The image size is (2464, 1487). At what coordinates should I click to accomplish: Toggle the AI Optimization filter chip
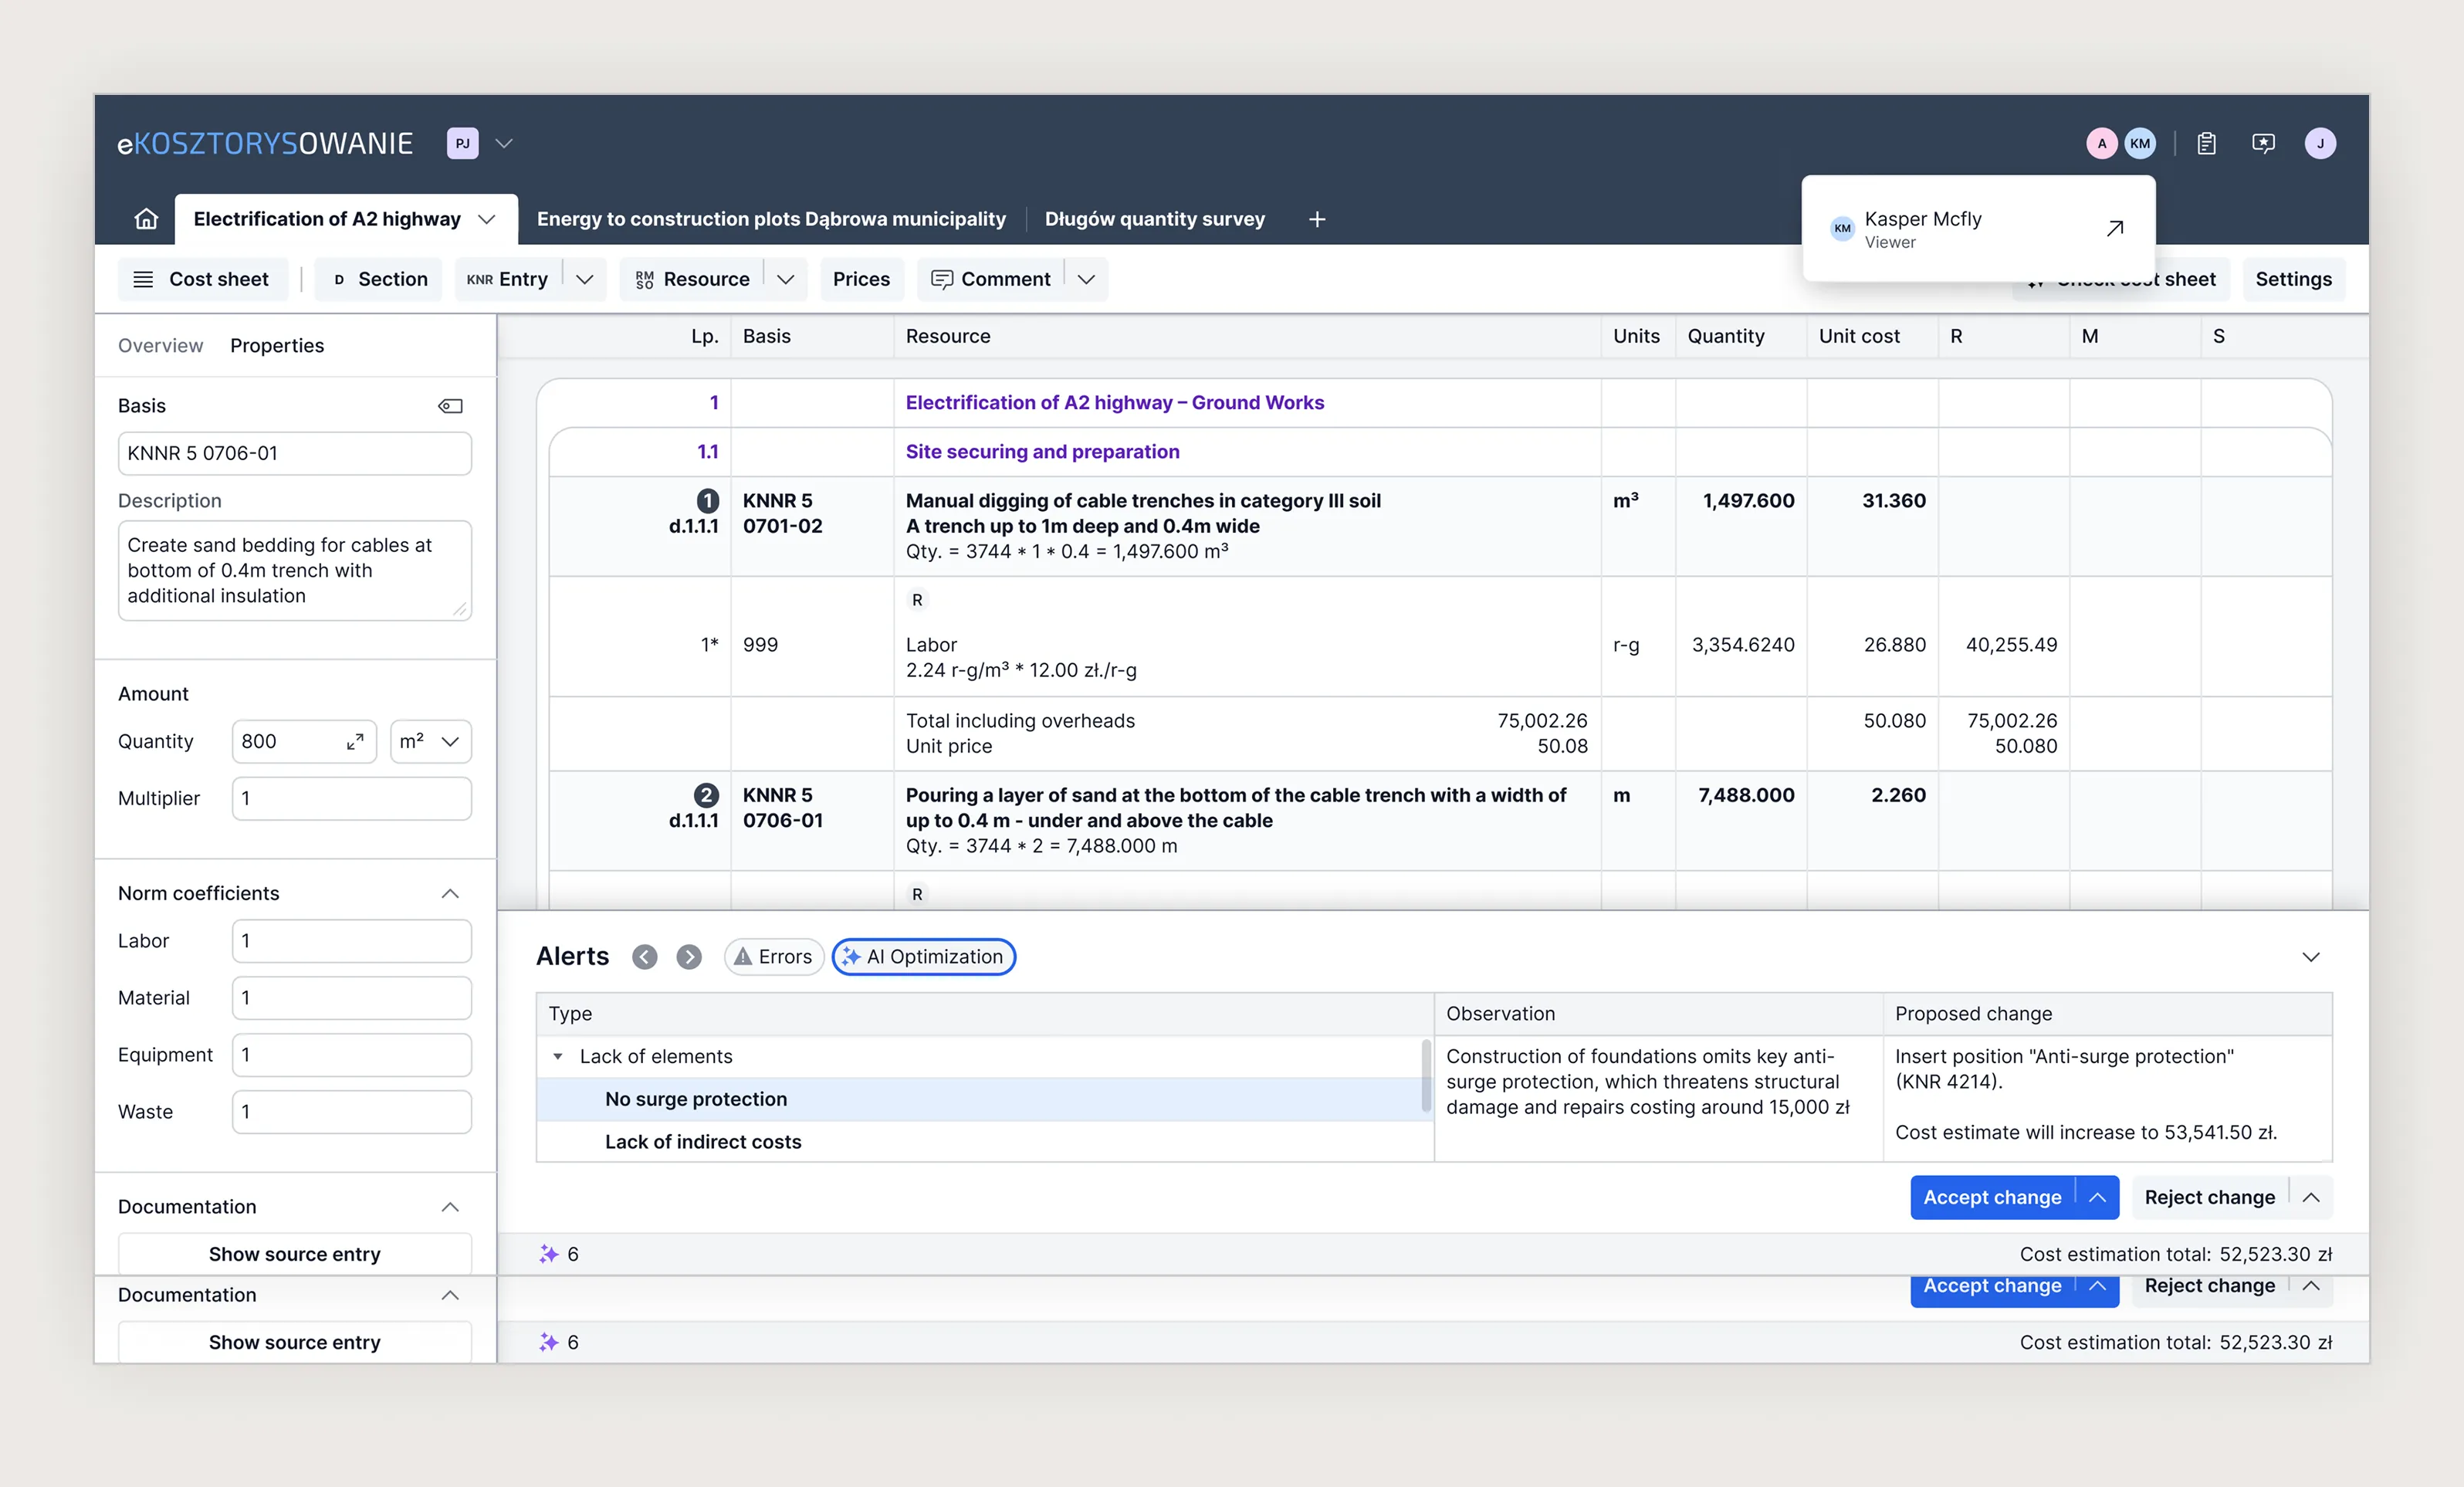point(924,957)
